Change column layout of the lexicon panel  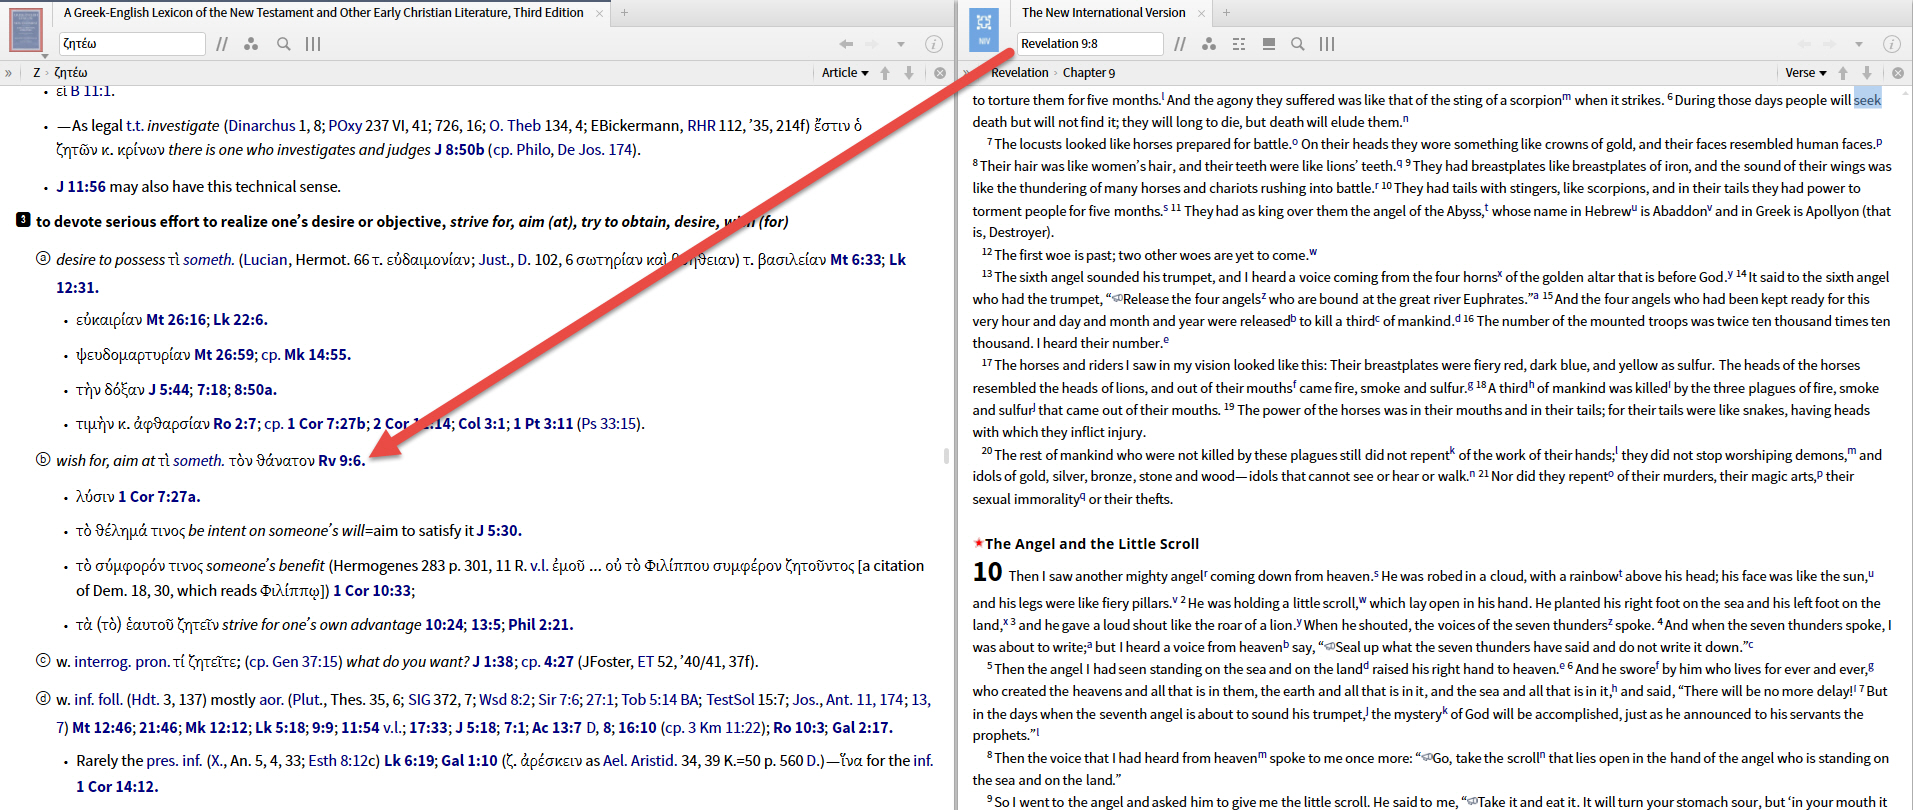[x=313, y=44]
